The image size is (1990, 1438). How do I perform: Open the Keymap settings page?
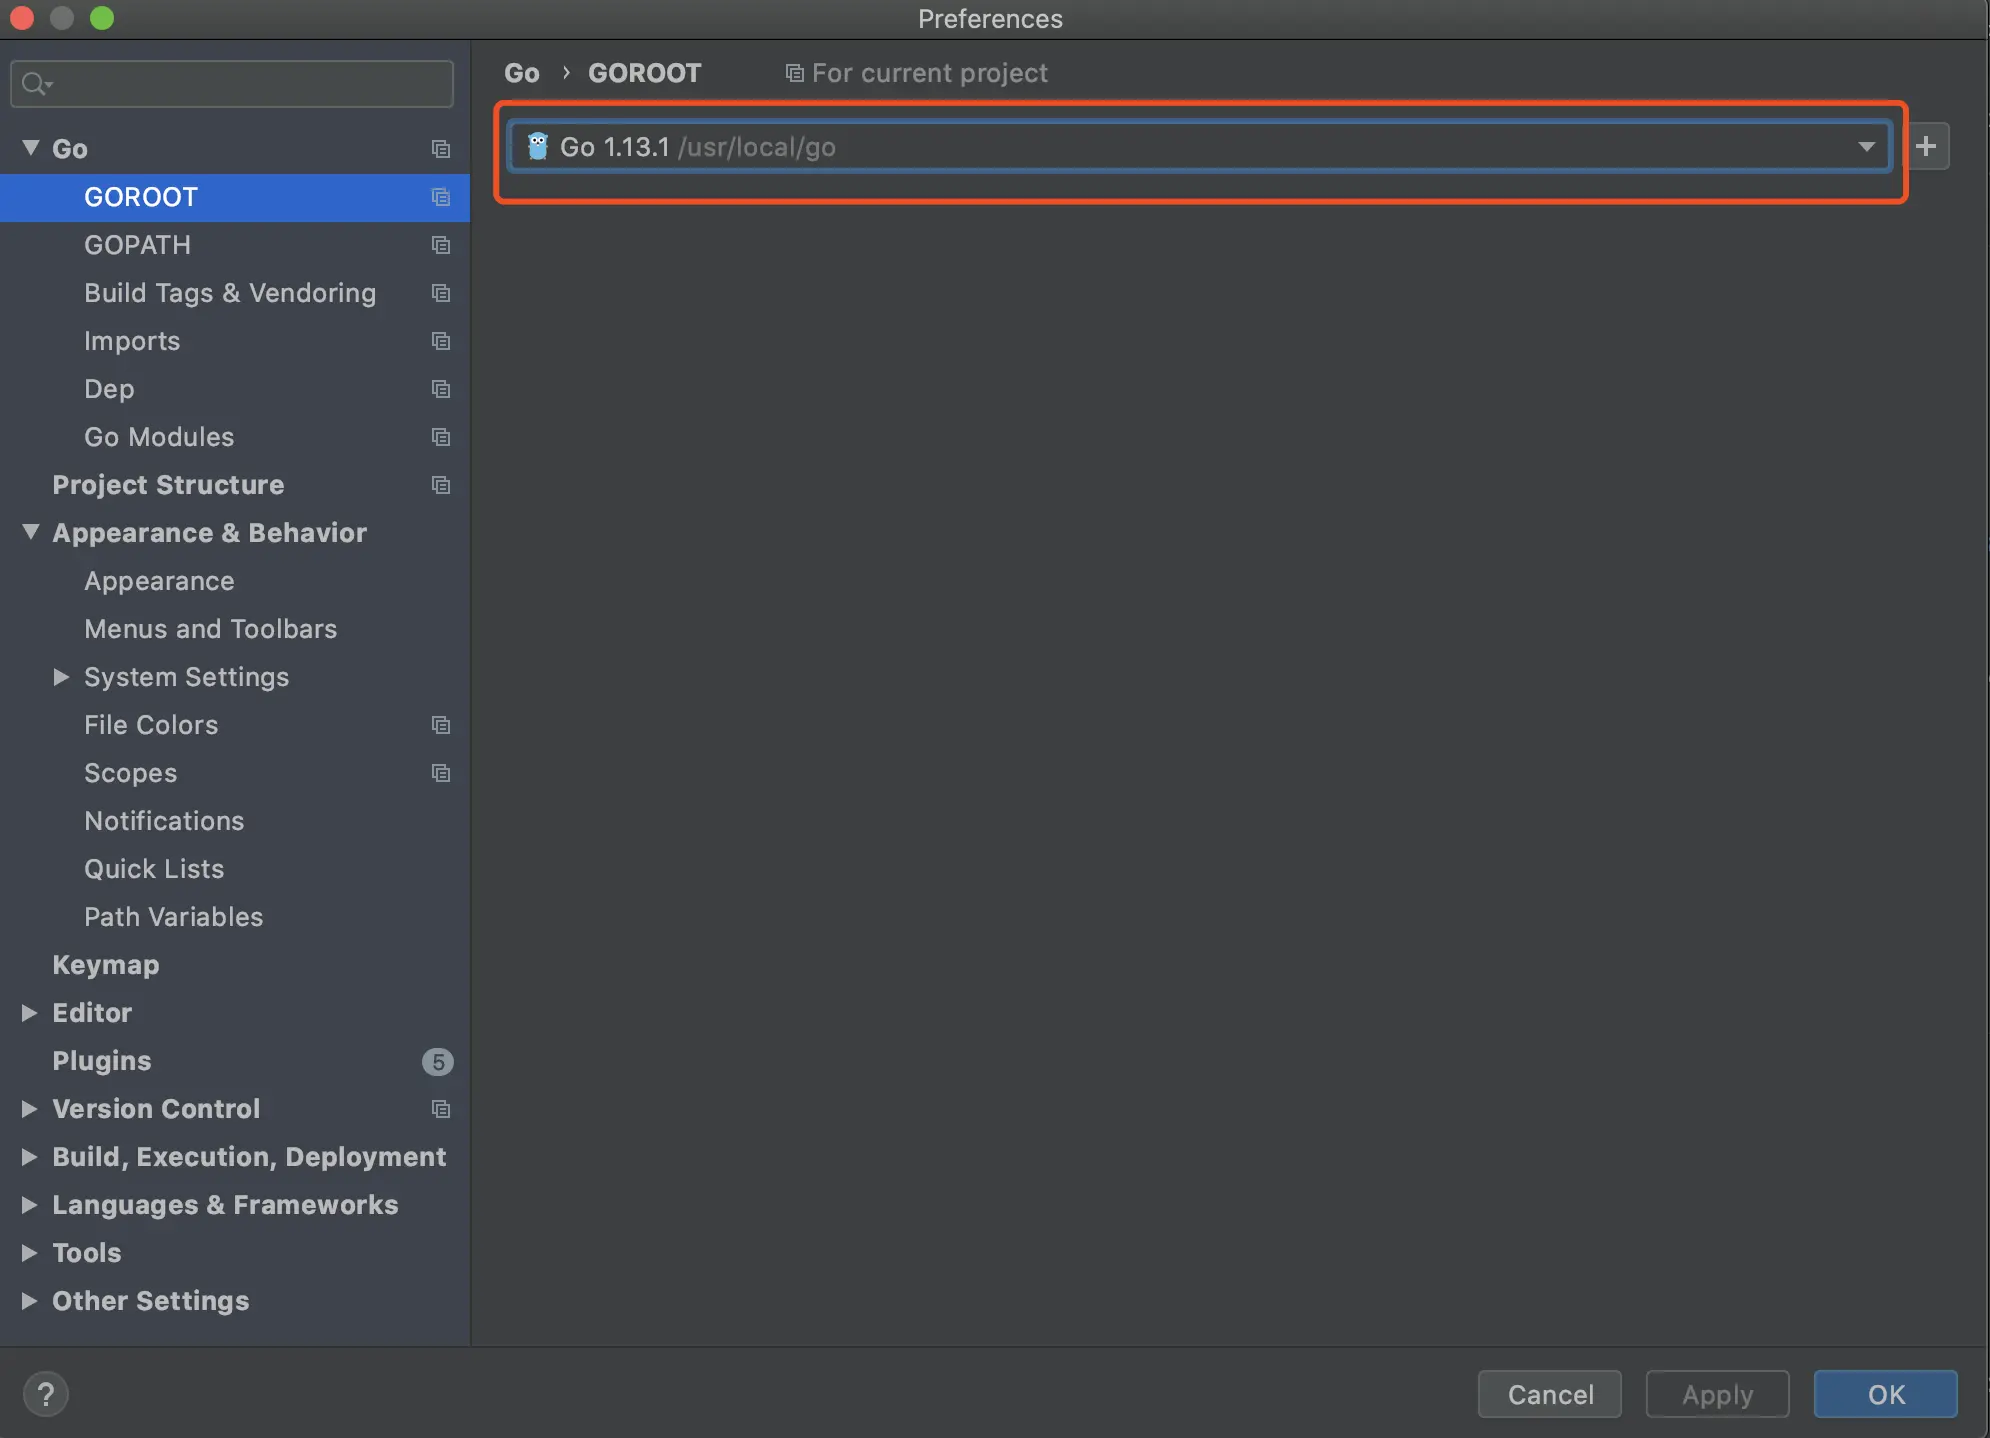click(106, 965)
